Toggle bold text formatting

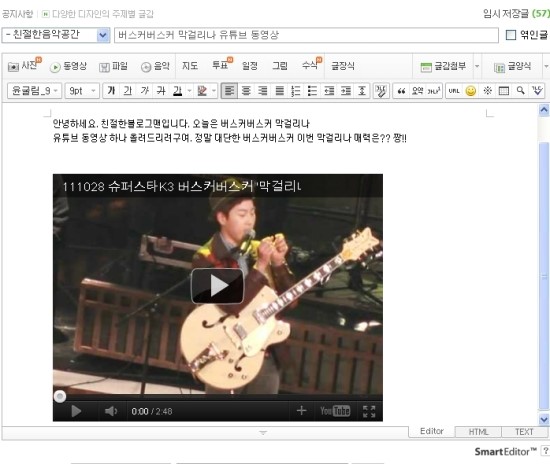tap(111, 91)
